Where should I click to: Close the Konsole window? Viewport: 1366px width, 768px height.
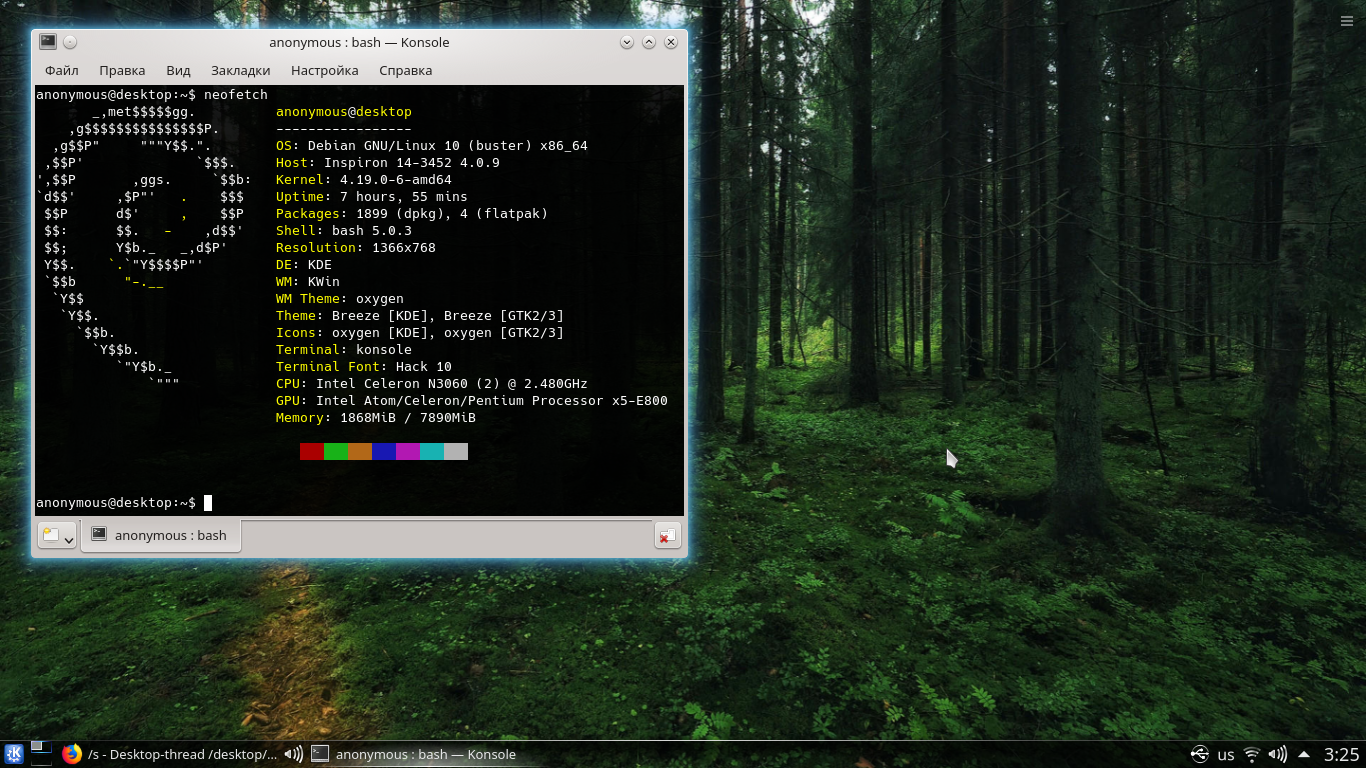coord(671,42)
